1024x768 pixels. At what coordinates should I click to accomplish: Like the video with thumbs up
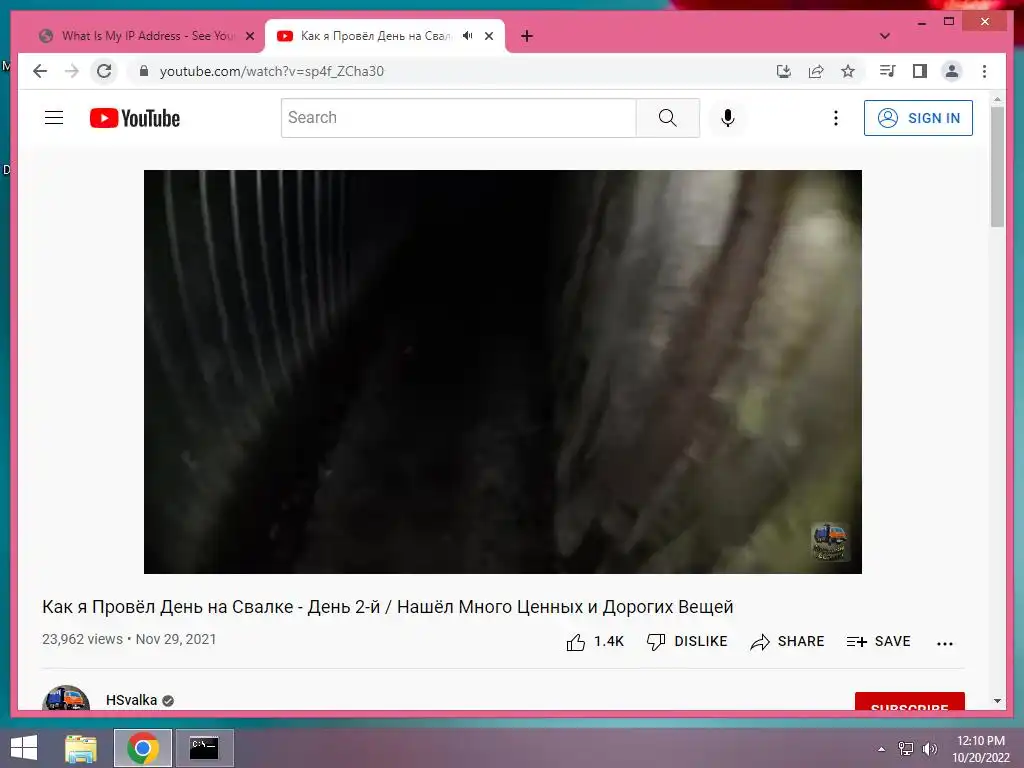(595, 642)
